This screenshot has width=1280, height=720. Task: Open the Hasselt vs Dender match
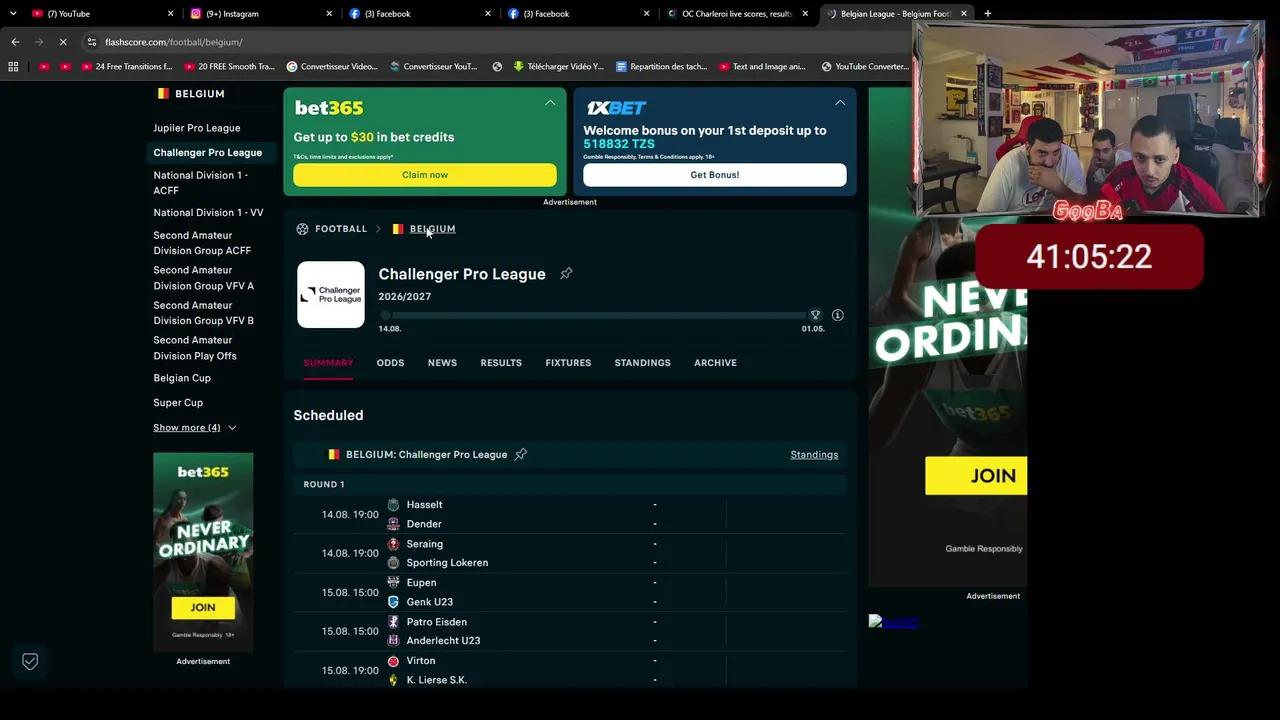pyautogui.click(x=570, y=514)
